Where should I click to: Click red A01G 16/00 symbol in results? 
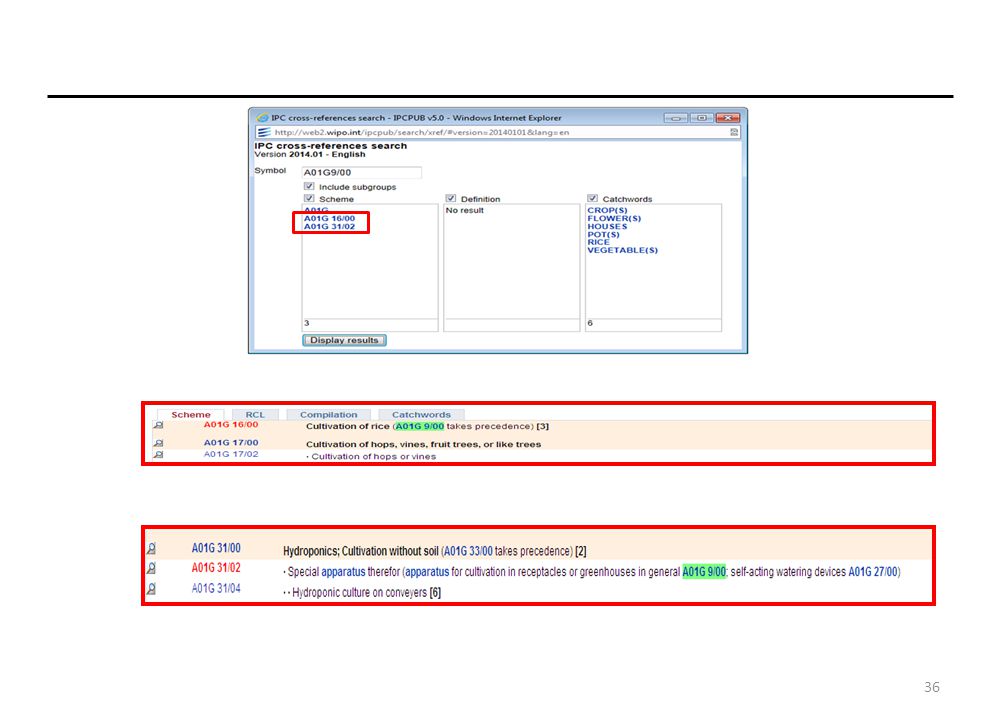coord(231,425)
